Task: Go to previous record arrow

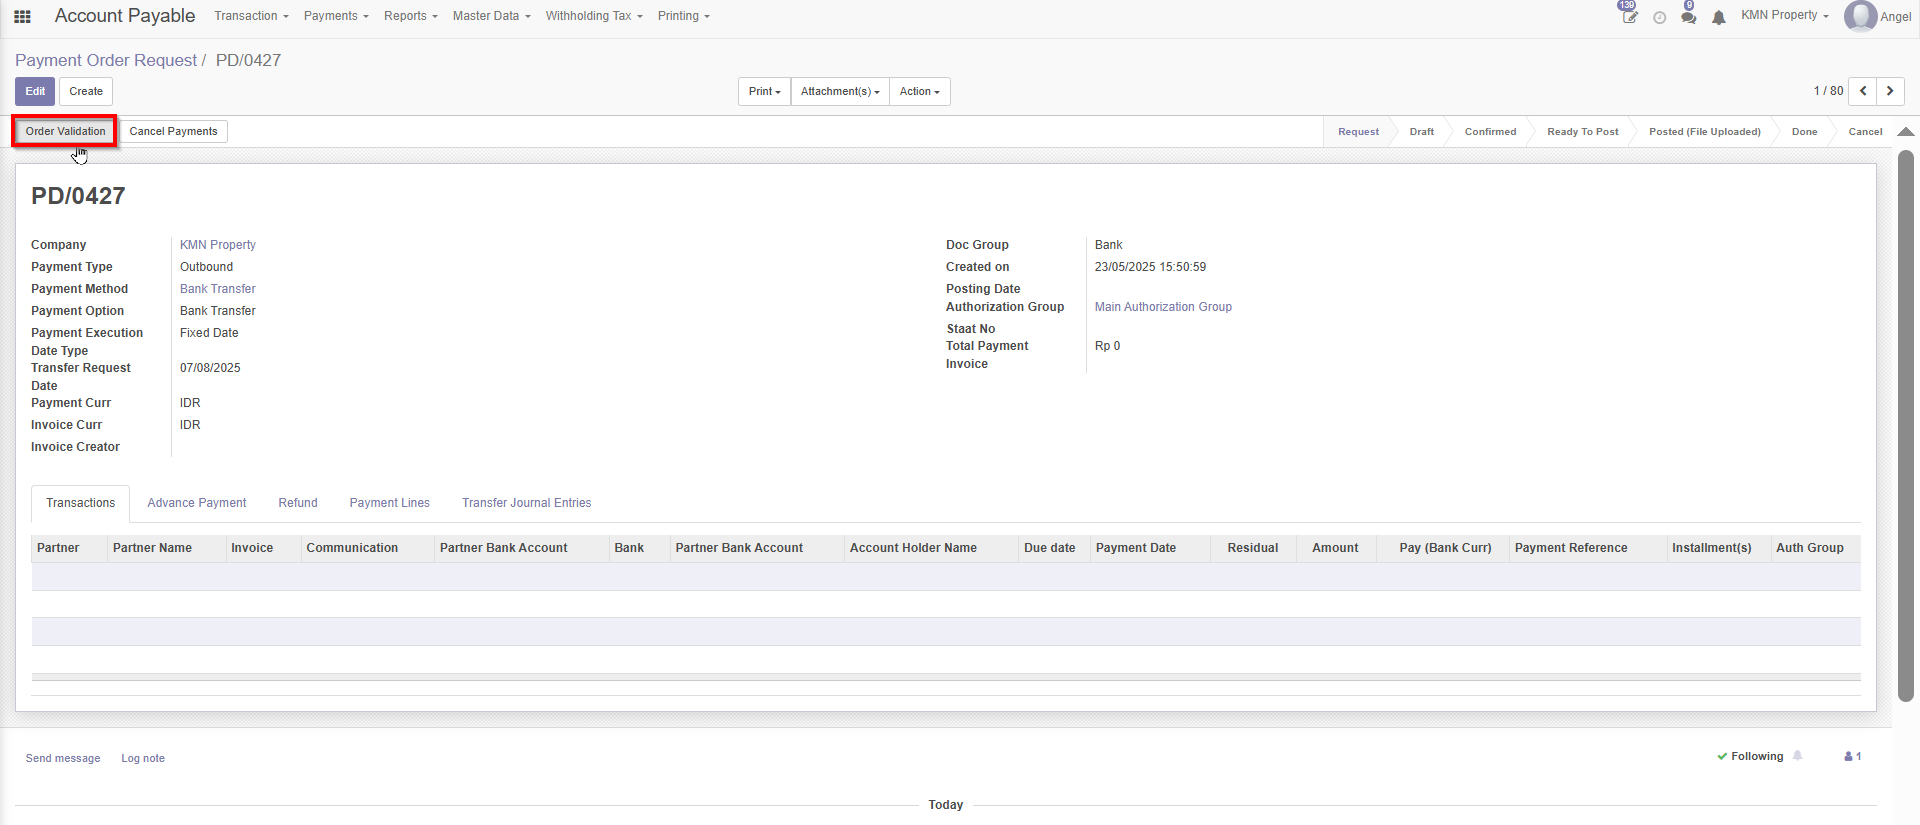Action: point(1862,91)
